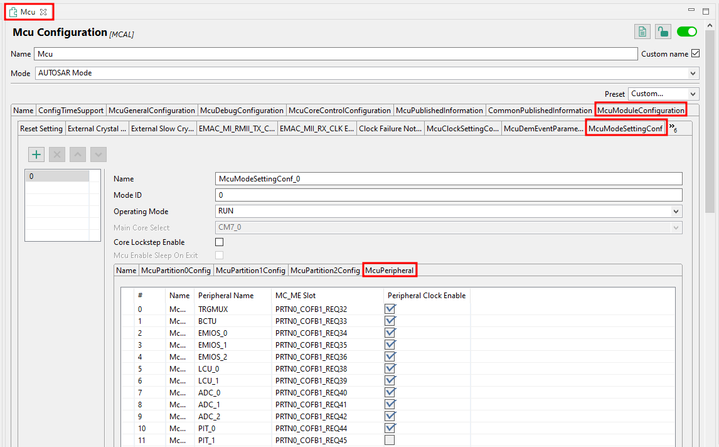Screen dimensions: 719x447
Task: Open the McuClockSettingCo... sub-tab
Action: coord(462,129)
